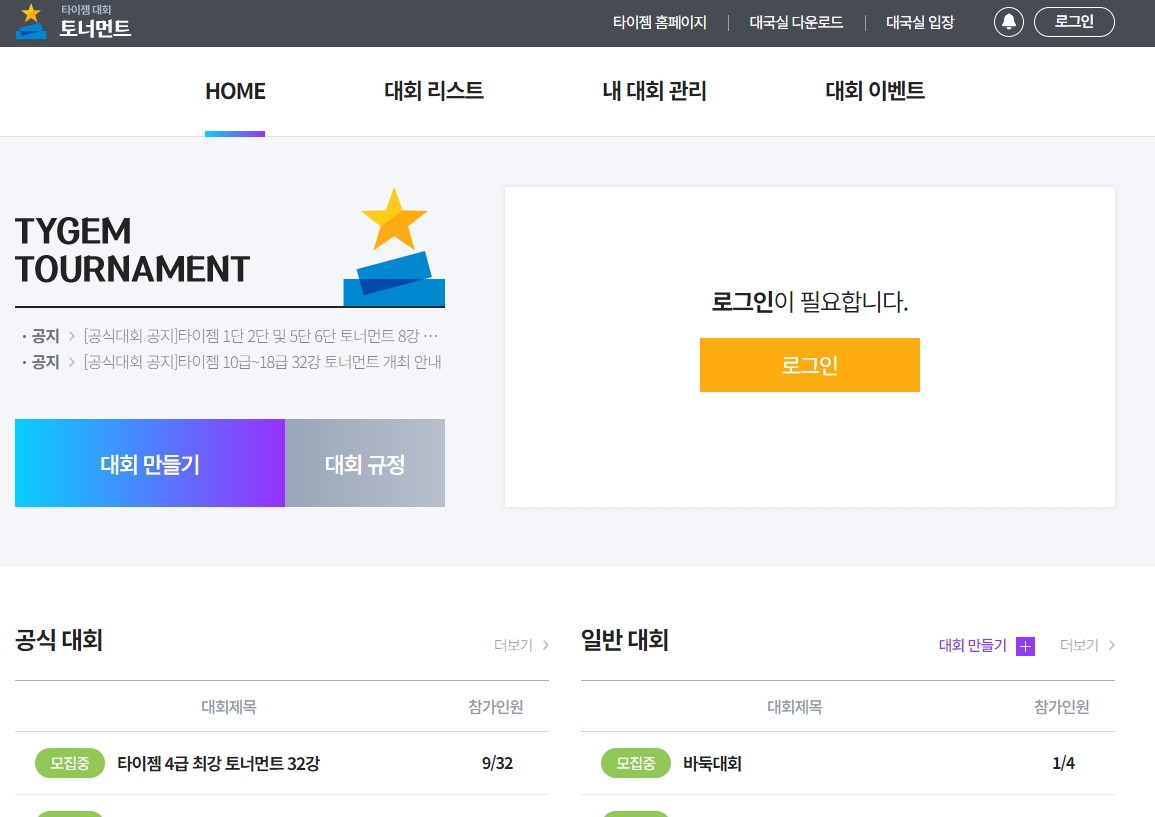Open the 10급~18급 32강 토너먼트 notice
The height and width of the screenshot is (817, 1155).
pos(262,362)
